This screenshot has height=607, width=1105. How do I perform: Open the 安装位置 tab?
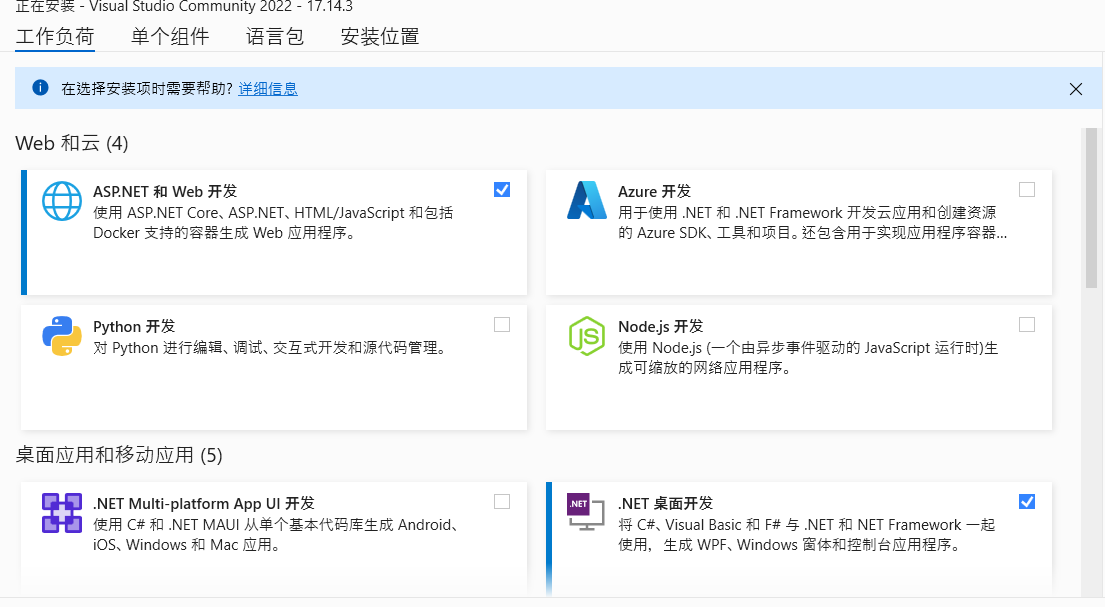380,36
